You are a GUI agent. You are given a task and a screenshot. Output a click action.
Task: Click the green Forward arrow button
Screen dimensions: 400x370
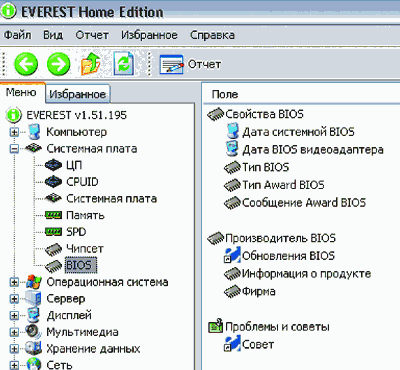[x=58, y=64]
